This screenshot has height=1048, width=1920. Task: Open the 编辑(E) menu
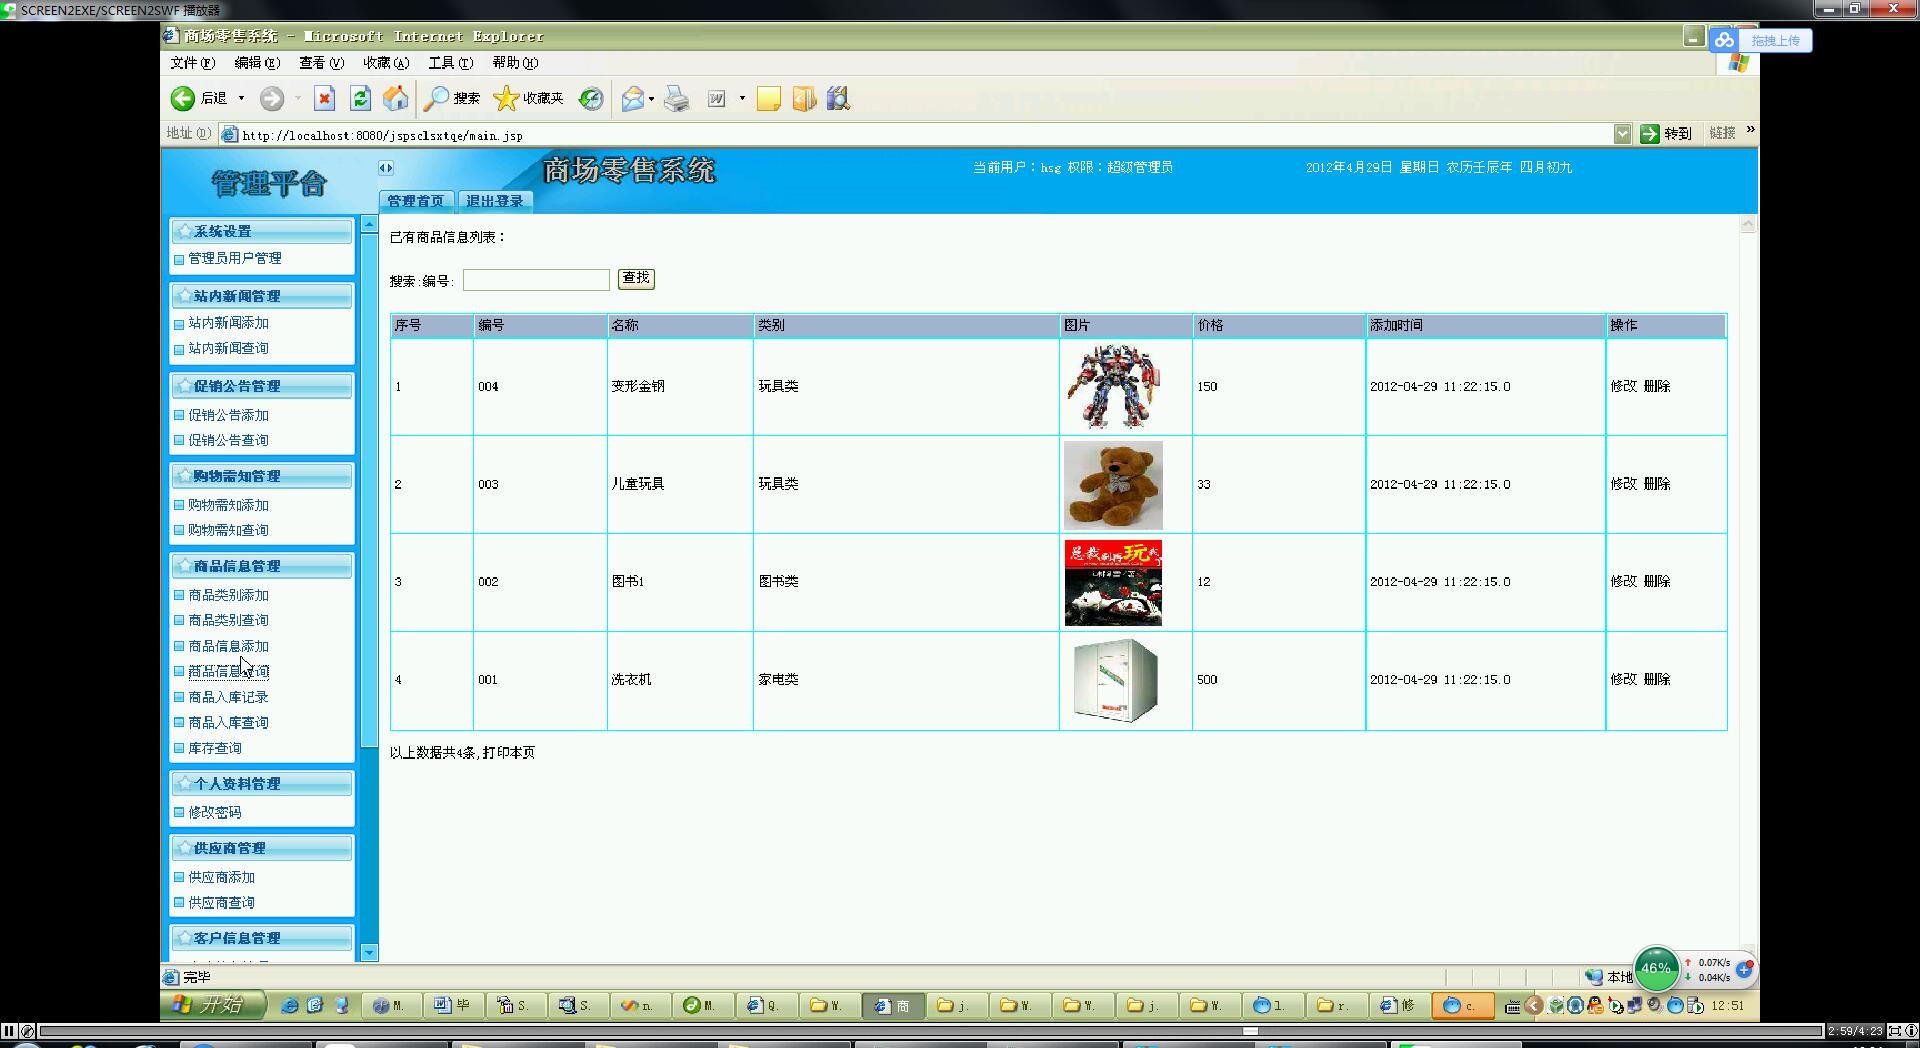(x=257, y=62)
